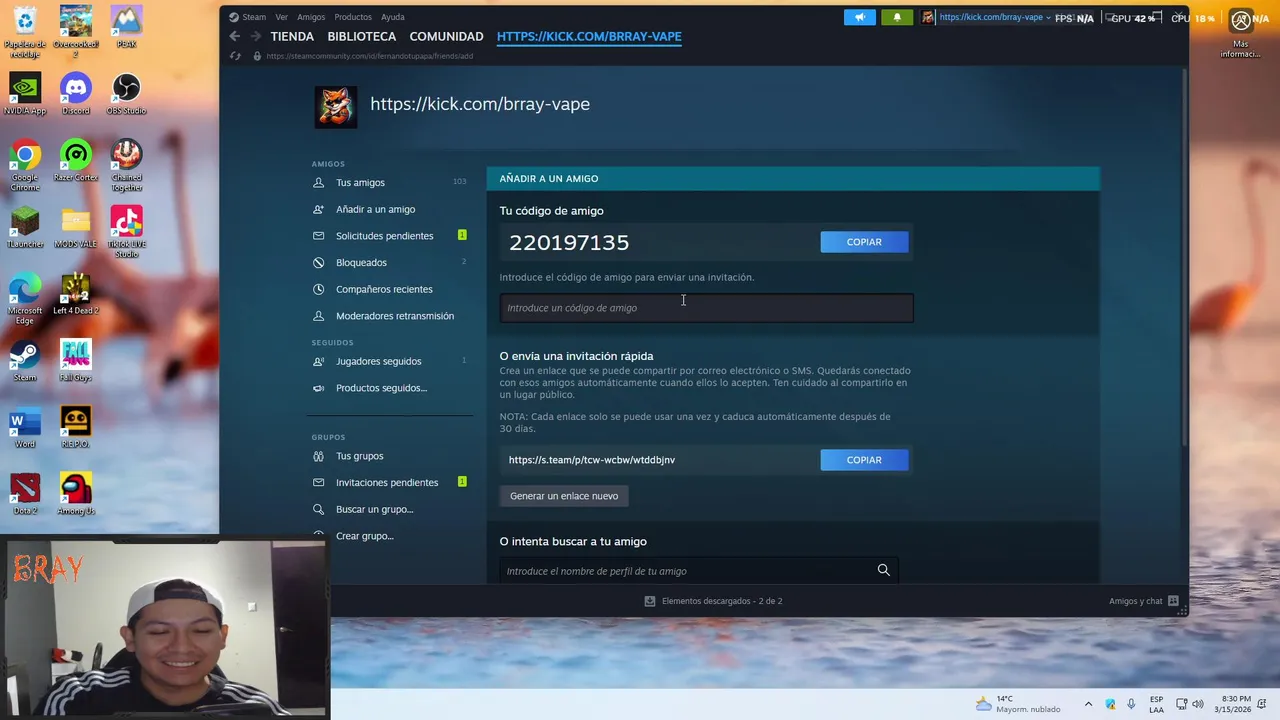Reload the Steam page with refresh icon
The height and width of the screenshot is (720, 1280).
click(x=235, y=56)
